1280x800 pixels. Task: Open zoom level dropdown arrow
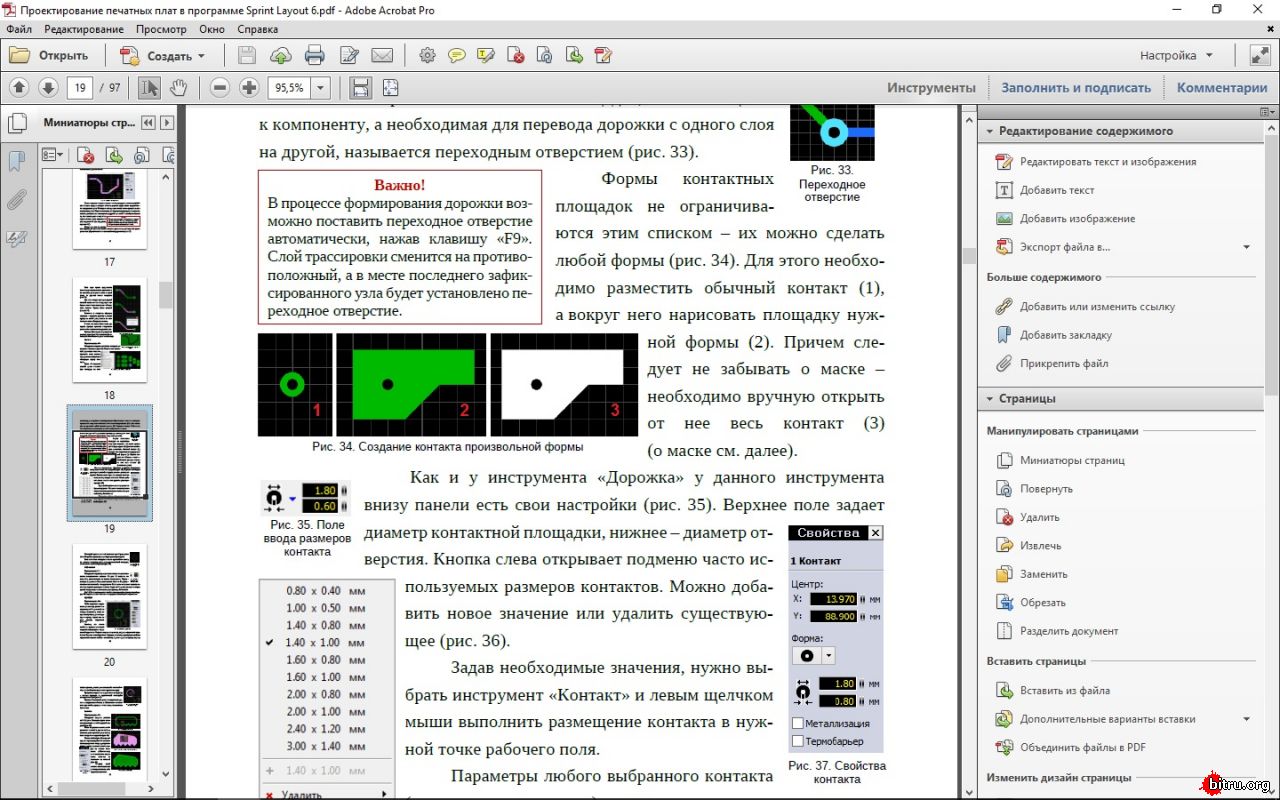(321, 87)
